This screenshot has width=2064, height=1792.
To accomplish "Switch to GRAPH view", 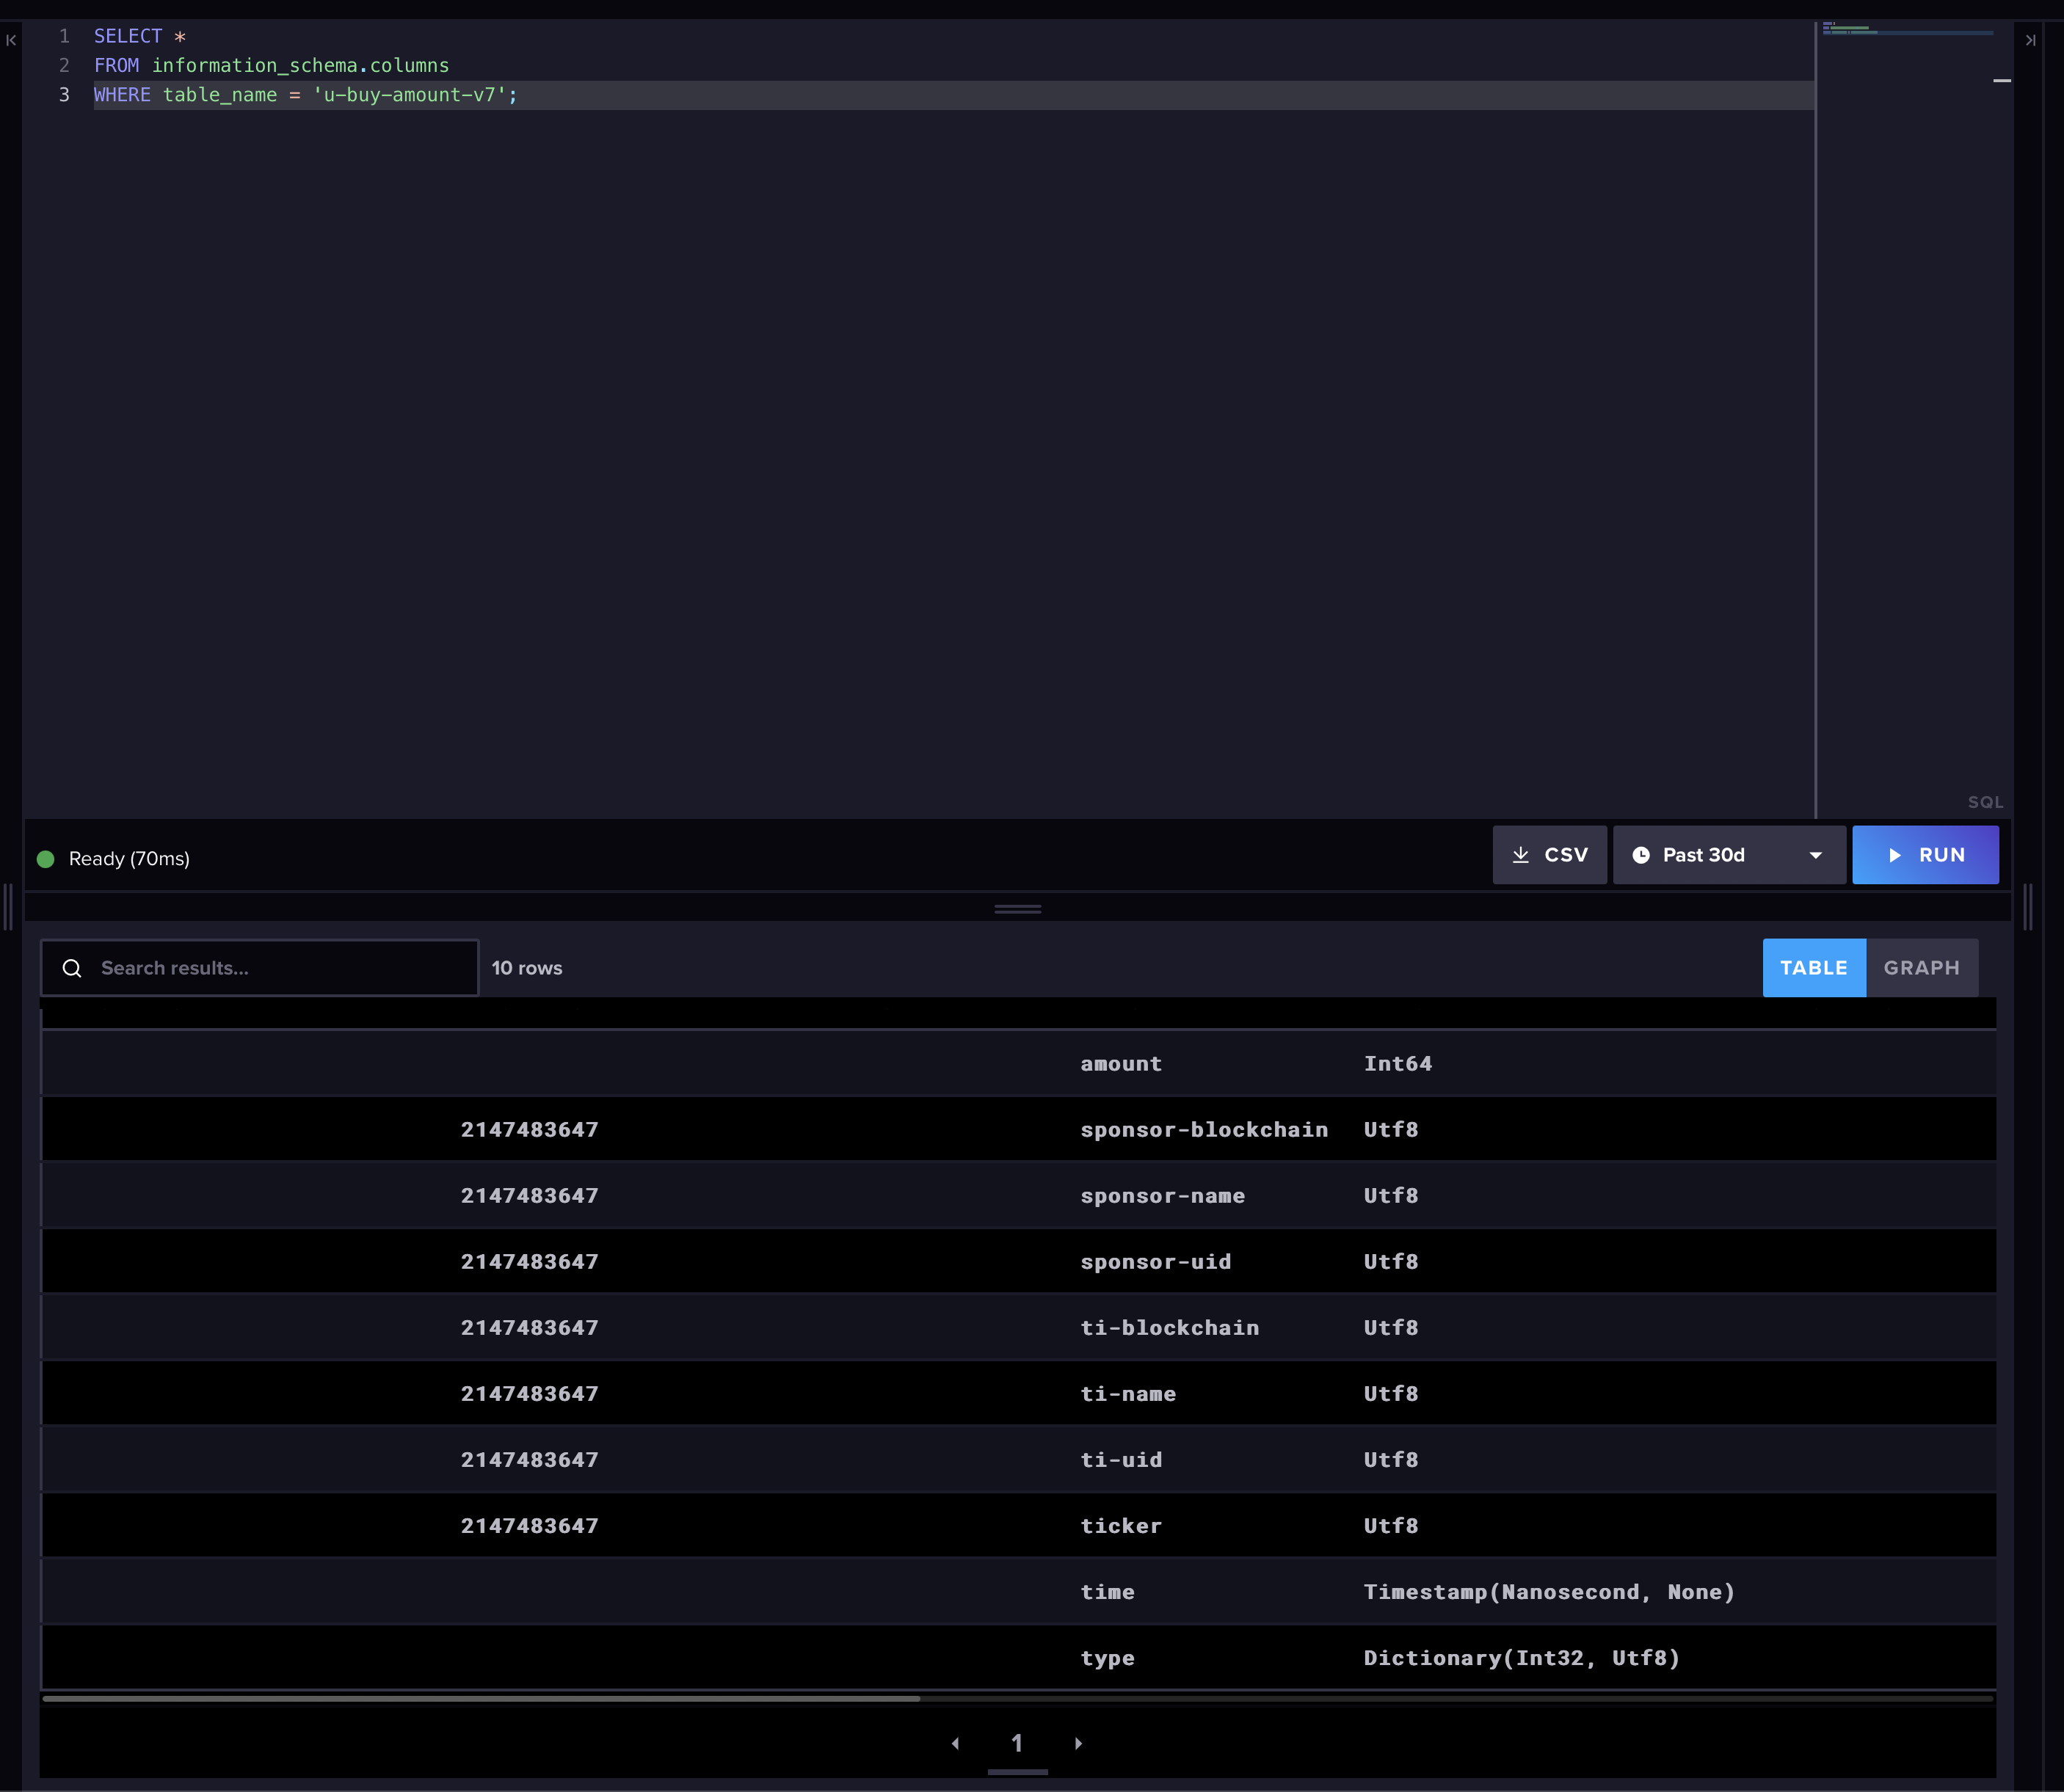I will tap(1921, 968).
